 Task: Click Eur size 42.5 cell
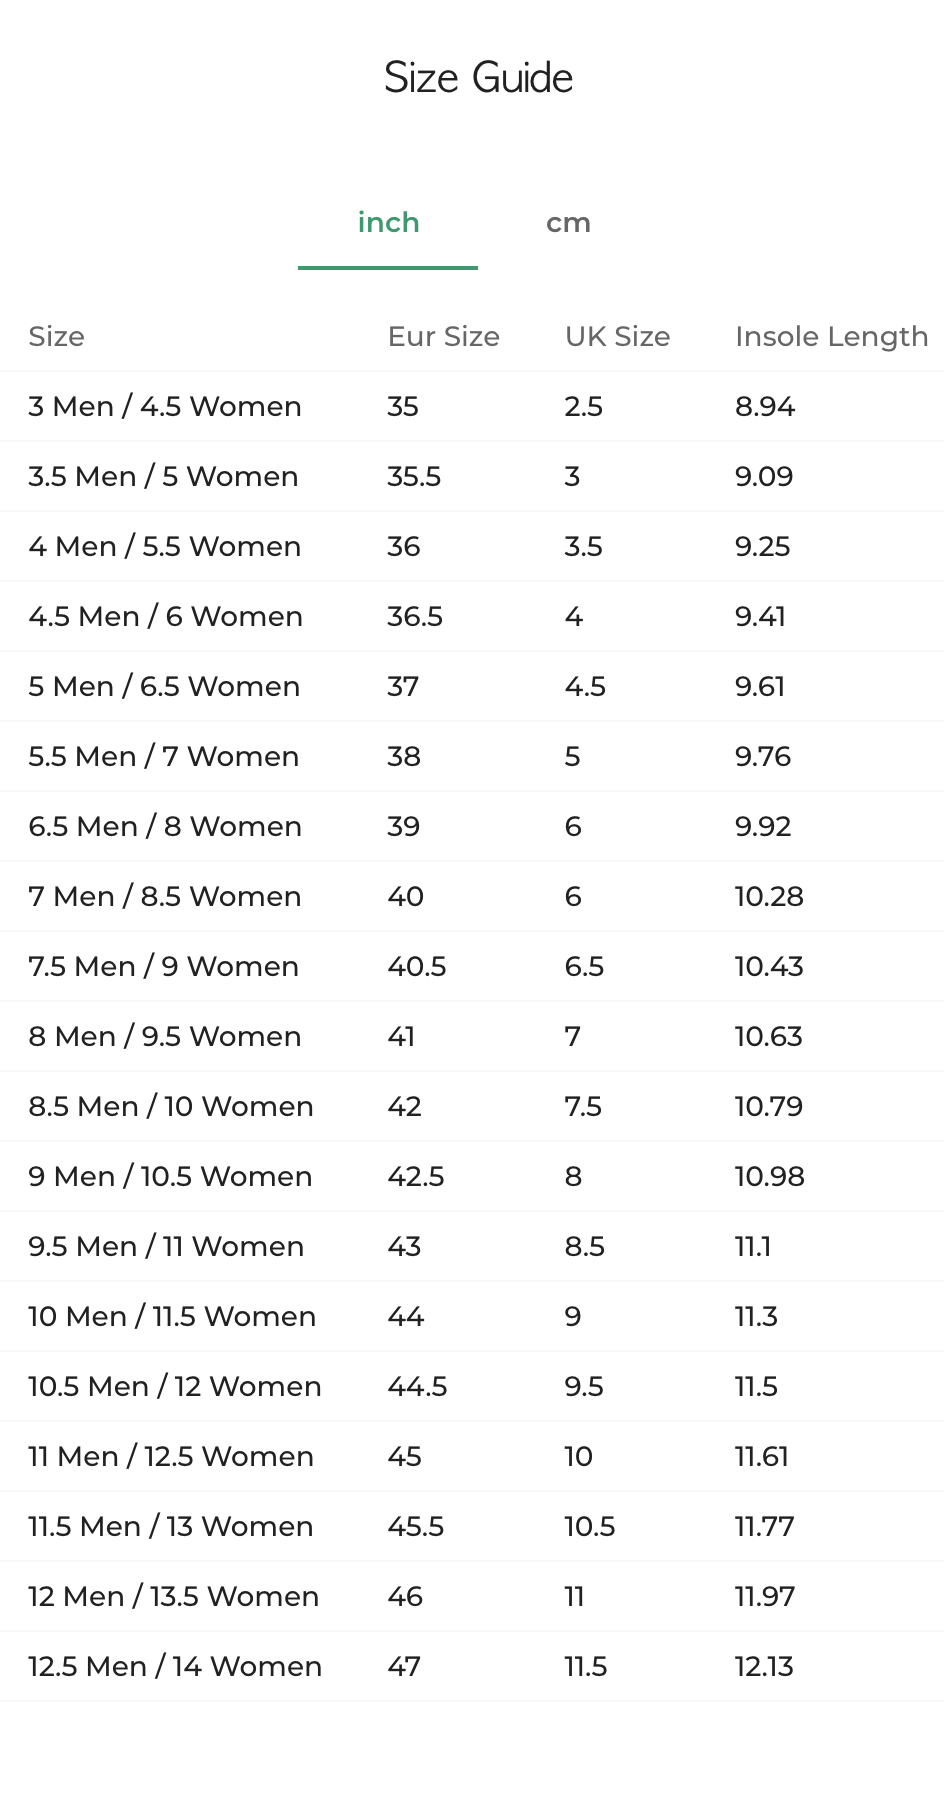point(415,1177)
